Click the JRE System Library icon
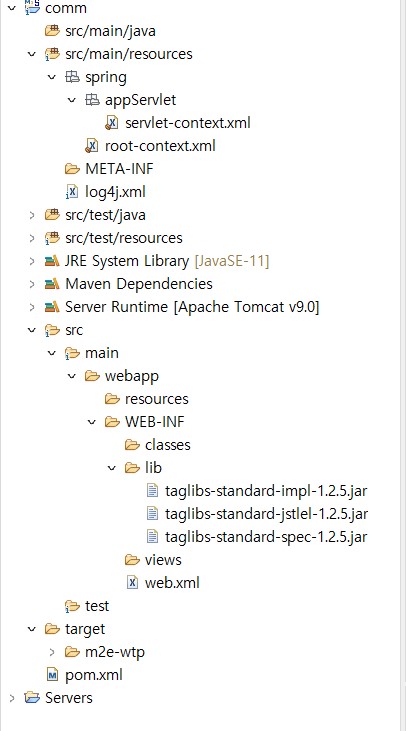The height and width of the screenshot is (731, 406). [x=52, y=261]
